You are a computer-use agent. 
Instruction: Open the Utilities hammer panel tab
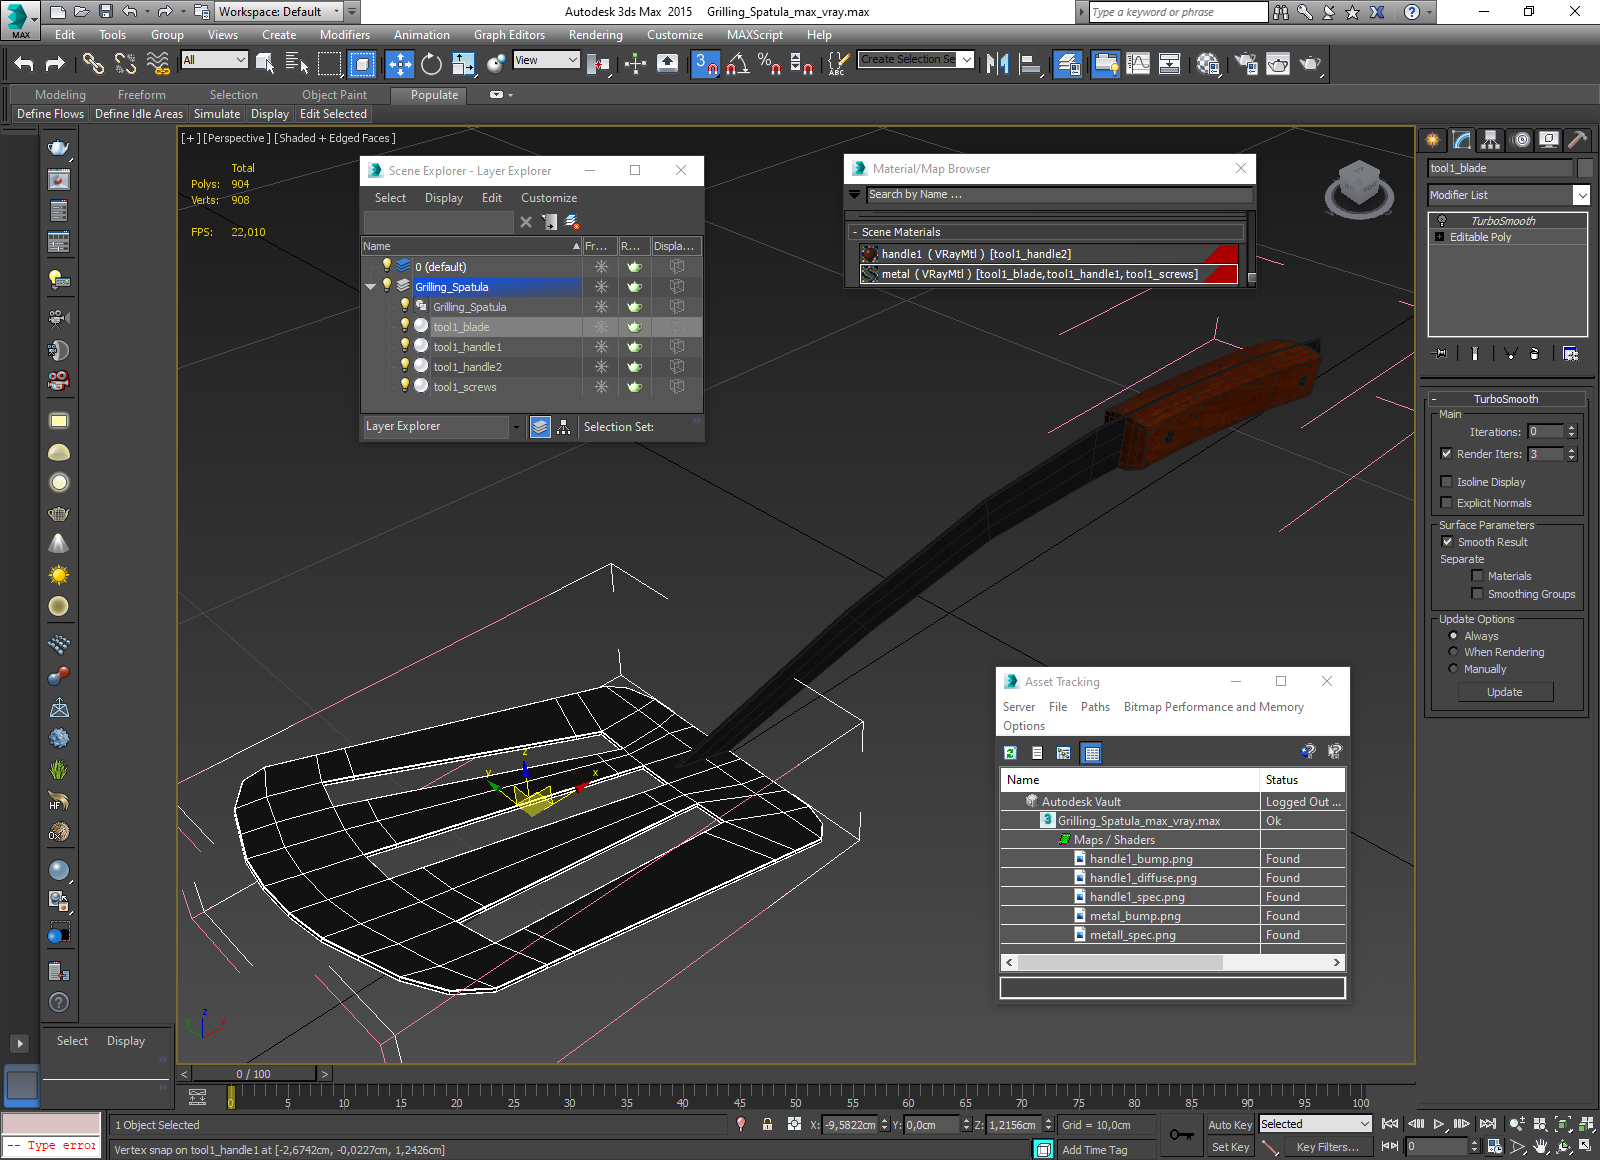[1578, 140]
